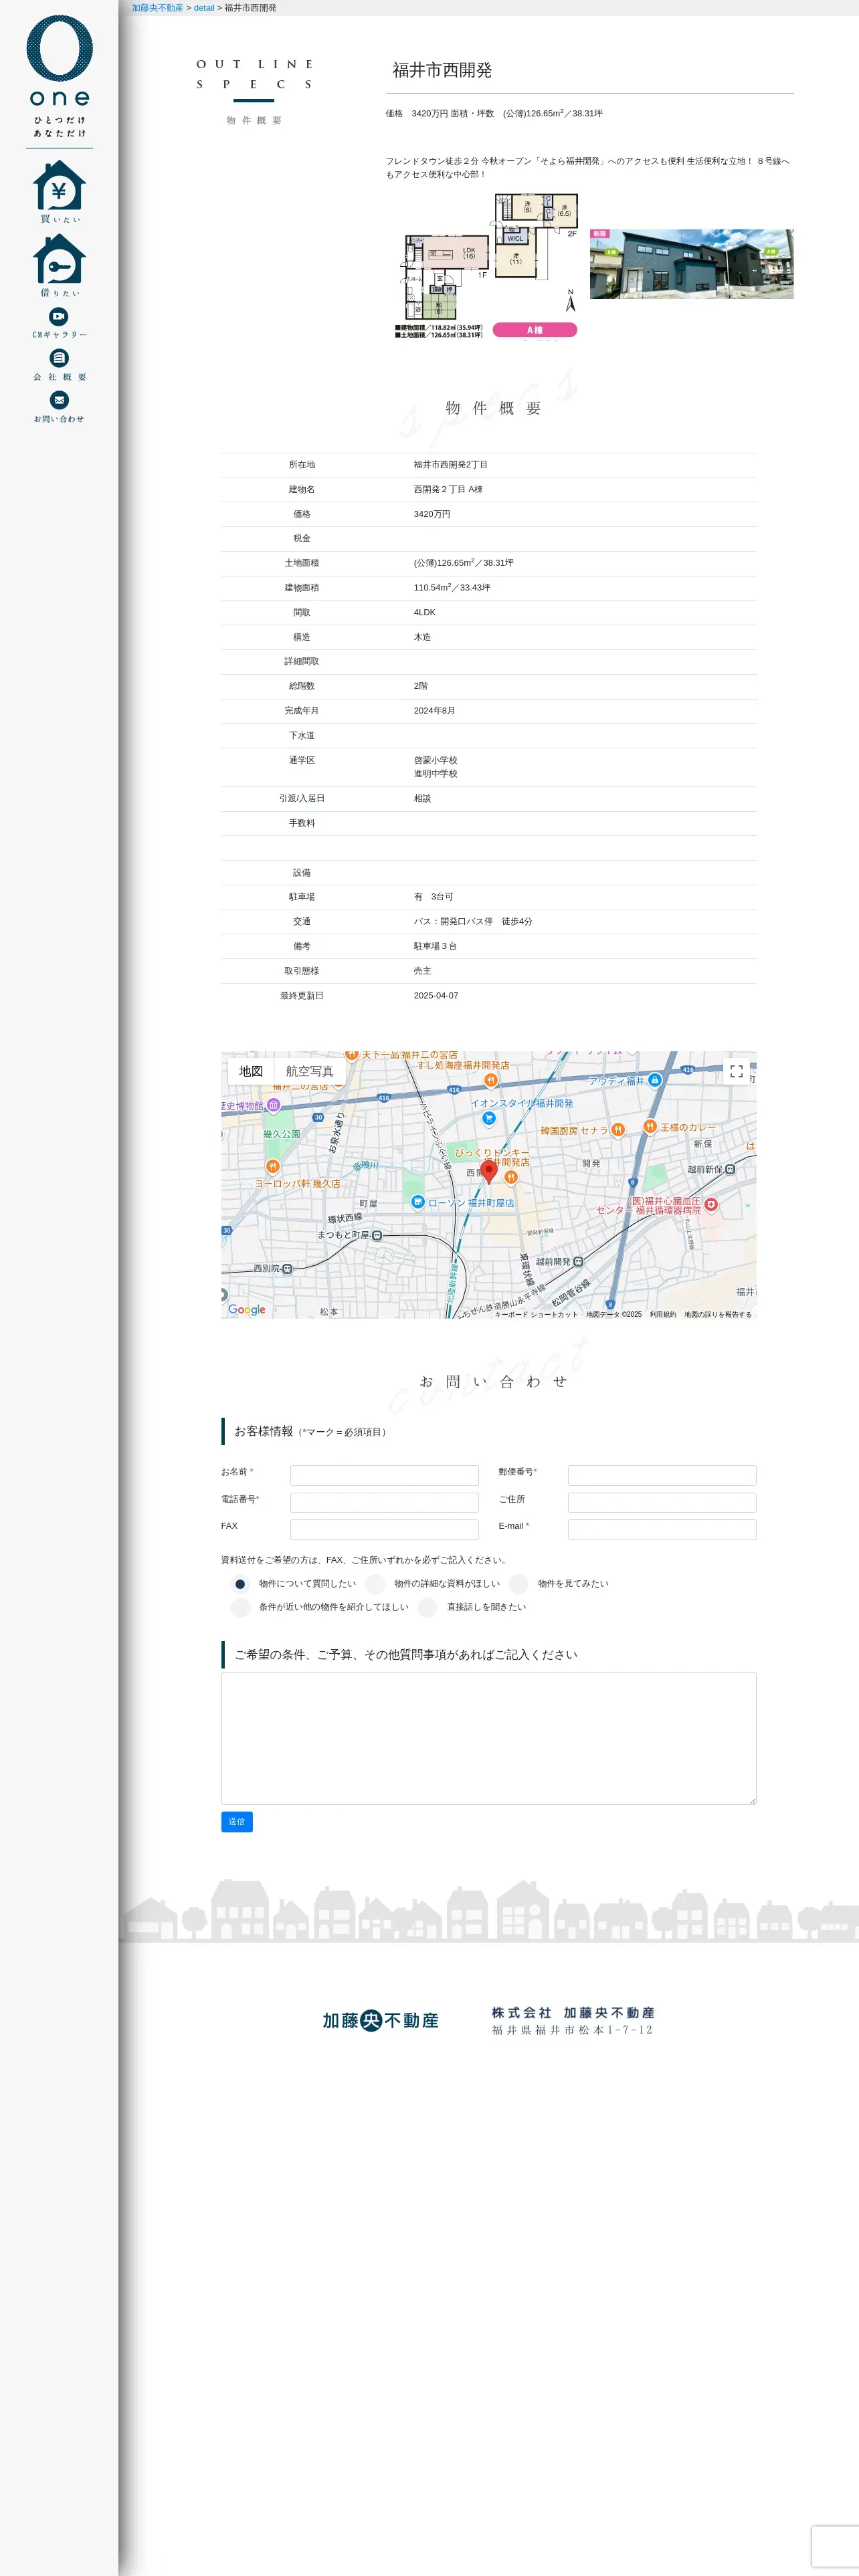Open the floor plan image
859x2576 pixels.
[x=488, y=266]
